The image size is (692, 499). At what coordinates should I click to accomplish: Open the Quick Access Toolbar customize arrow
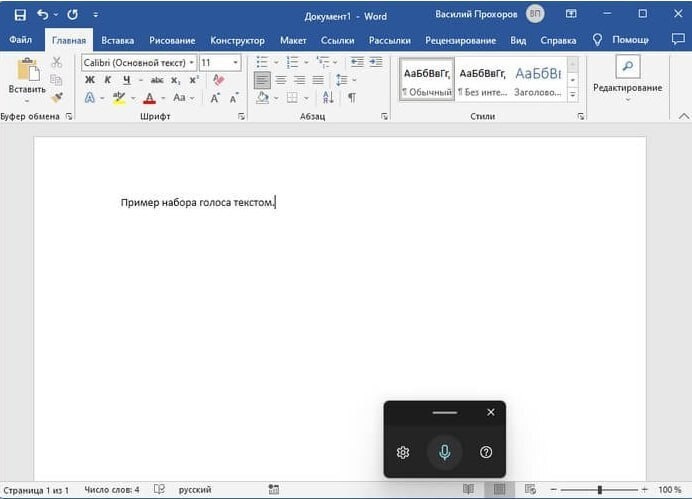click(95, 15)
